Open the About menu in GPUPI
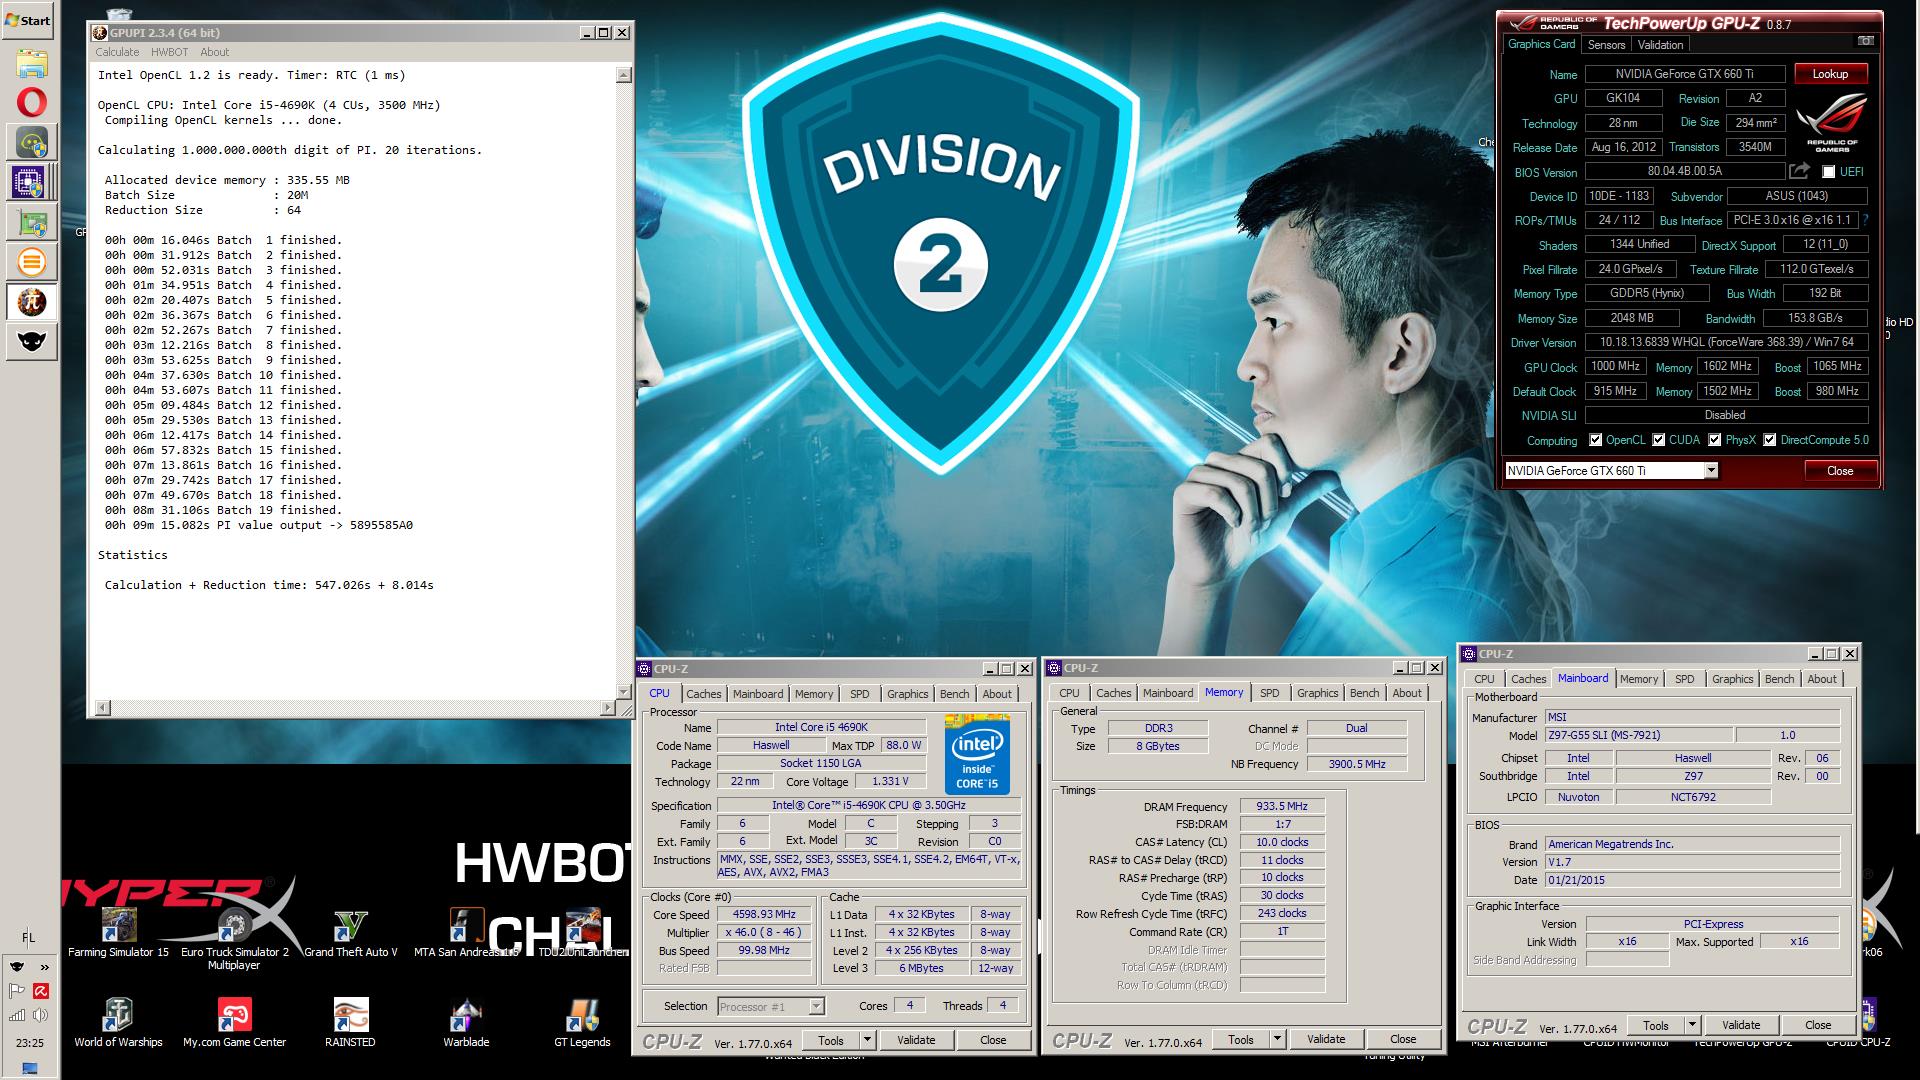 click(214, 52)
